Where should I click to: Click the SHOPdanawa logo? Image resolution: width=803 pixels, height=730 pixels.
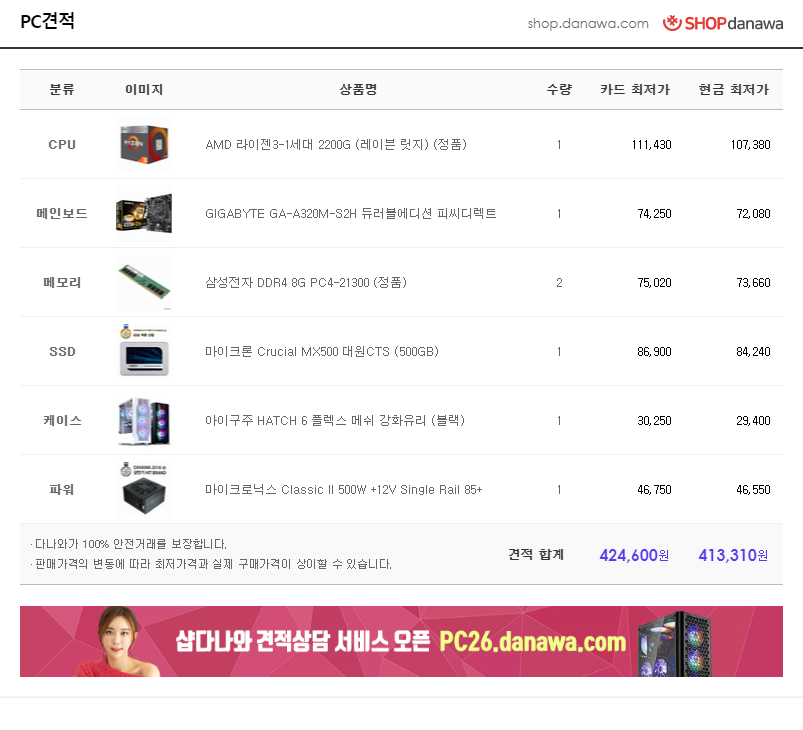[723, 23]
